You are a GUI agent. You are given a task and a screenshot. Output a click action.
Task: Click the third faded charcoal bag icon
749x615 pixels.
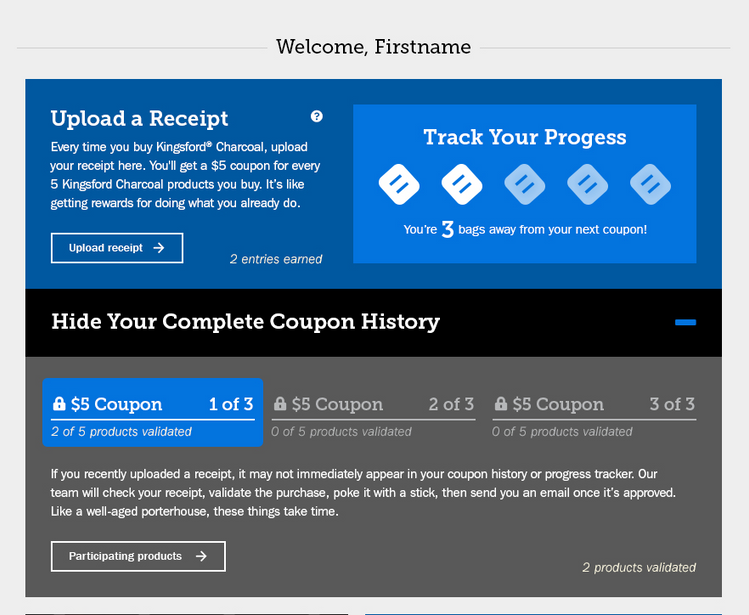click(x=524, y=184)
